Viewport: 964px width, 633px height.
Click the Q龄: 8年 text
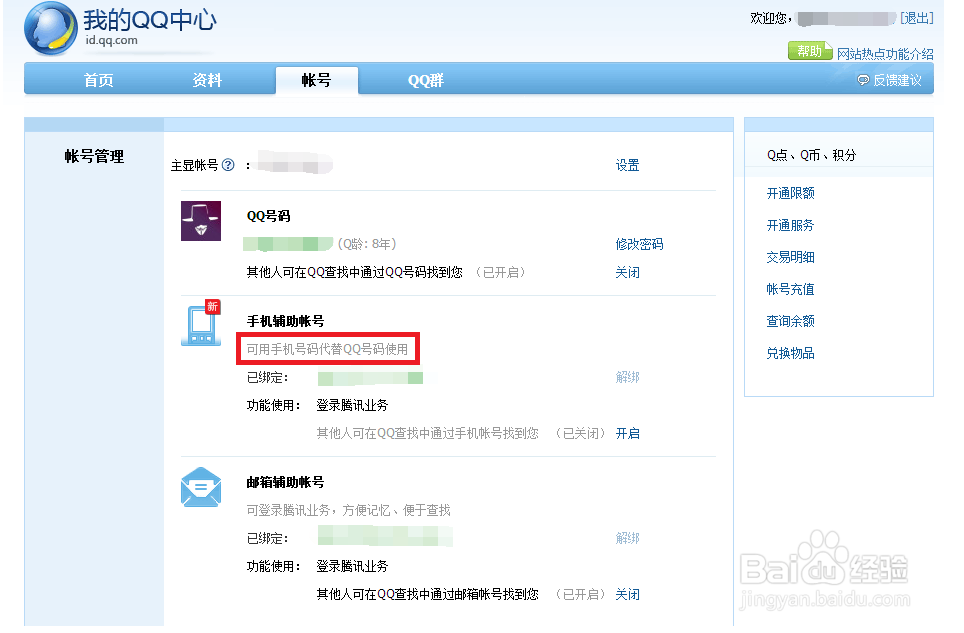[x=367, y=244]
